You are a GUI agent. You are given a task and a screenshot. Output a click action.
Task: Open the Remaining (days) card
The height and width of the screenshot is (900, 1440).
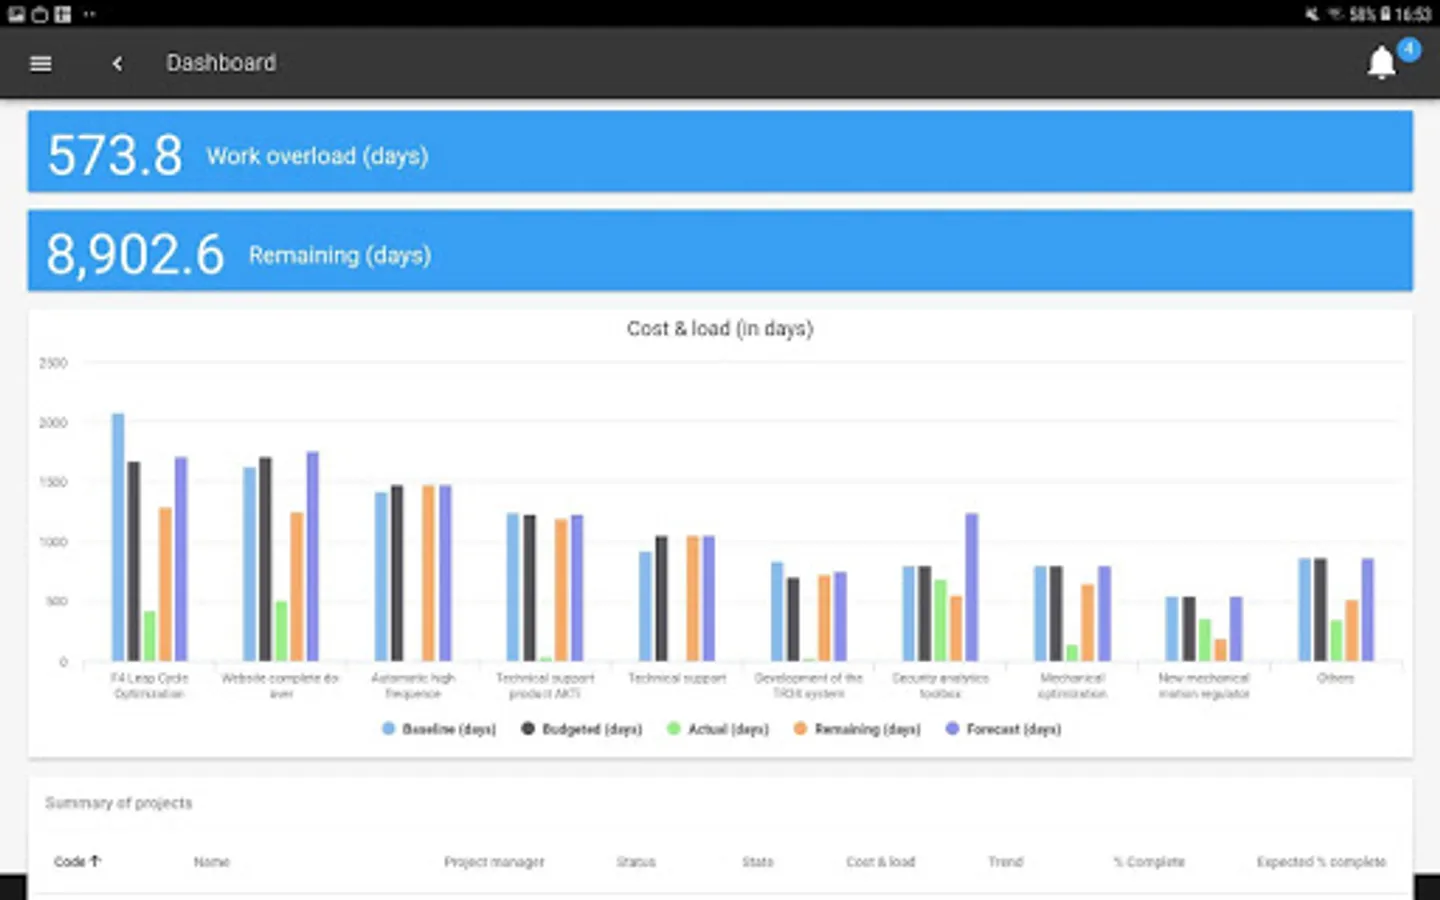[720, 250]
